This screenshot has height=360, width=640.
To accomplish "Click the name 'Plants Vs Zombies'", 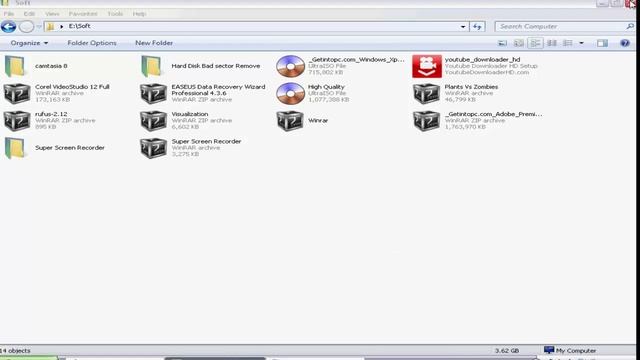I will [x=471, y=87].
